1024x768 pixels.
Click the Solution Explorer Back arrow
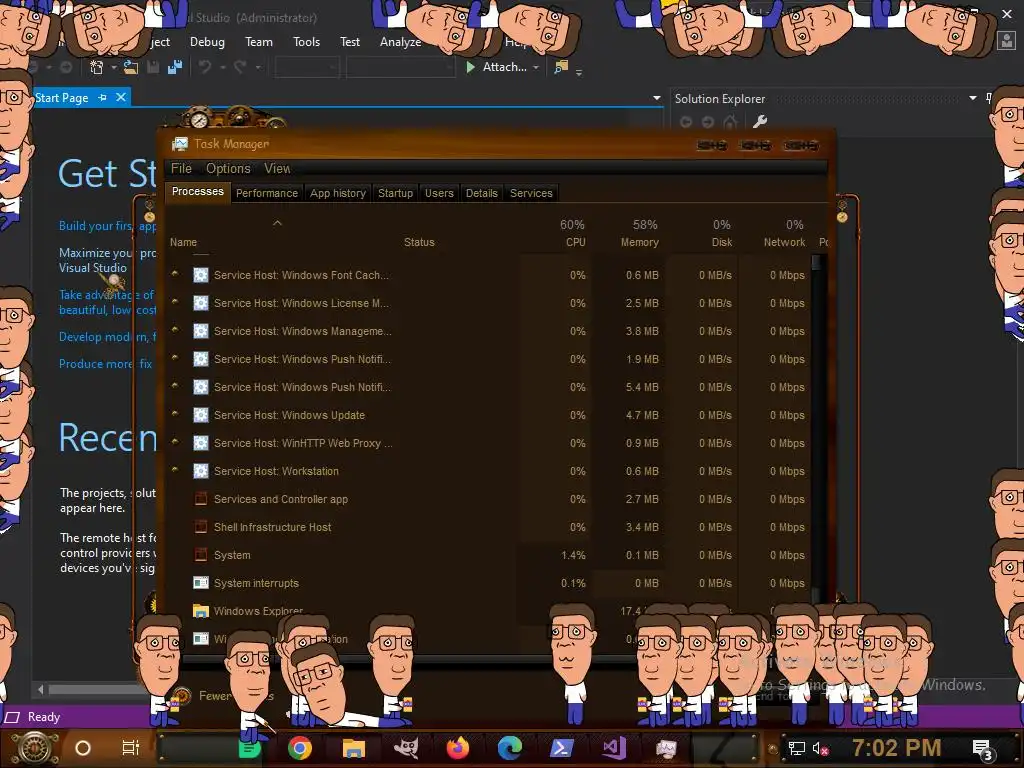point(686,121)
